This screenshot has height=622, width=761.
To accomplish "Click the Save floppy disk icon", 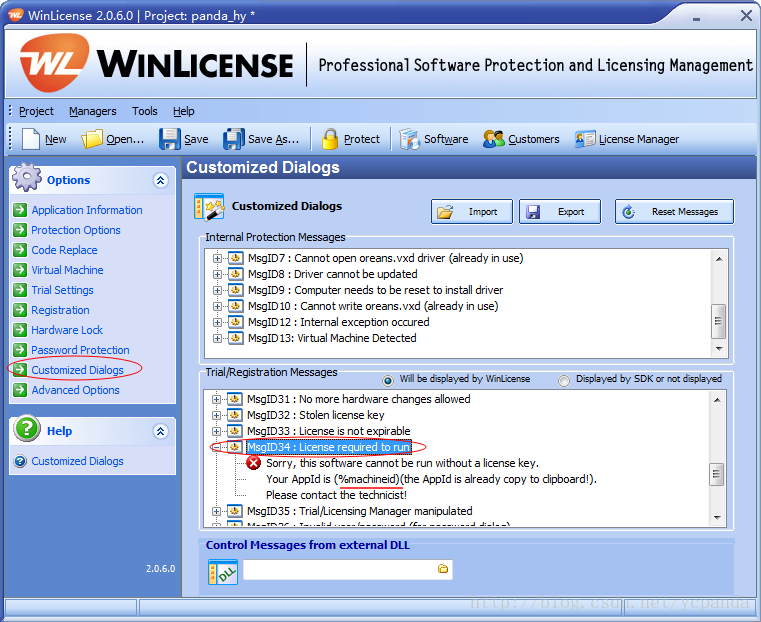I will 170,139.
